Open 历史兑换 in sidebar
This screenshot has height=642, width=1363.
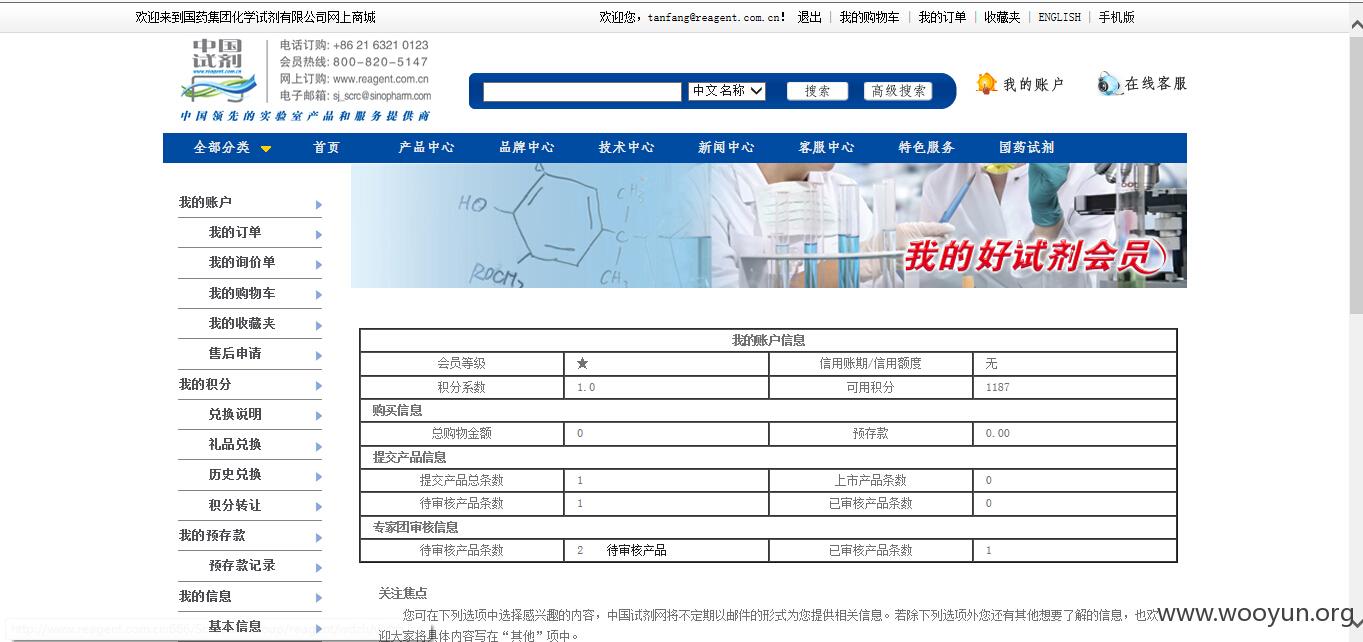click(x=235, y=474)
